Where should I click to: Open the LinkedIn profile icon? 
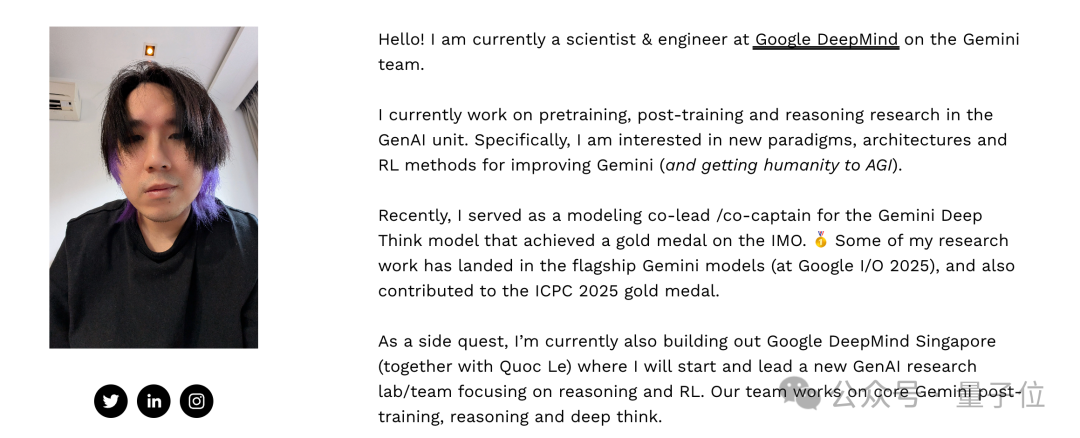tap(154, 402)
